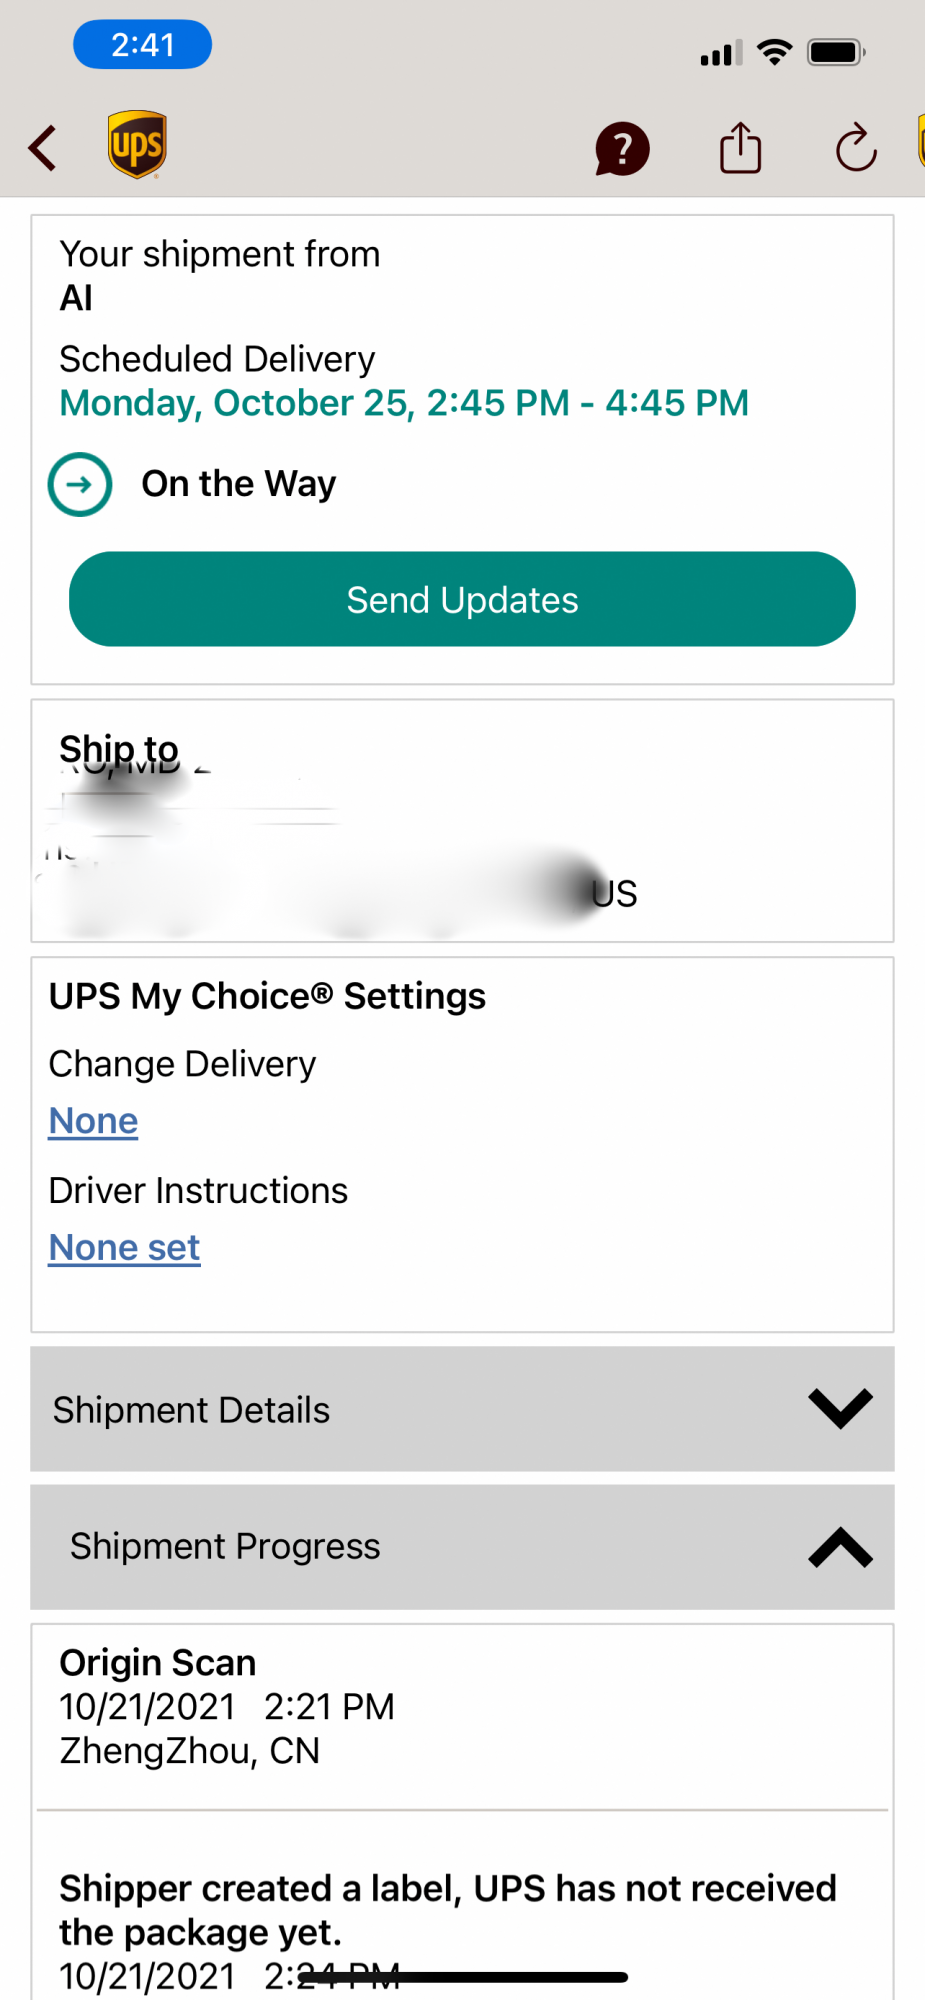This screenshot has height=2000, width=925.
Task: Tap the battery status icon
Action: point(836,52)
